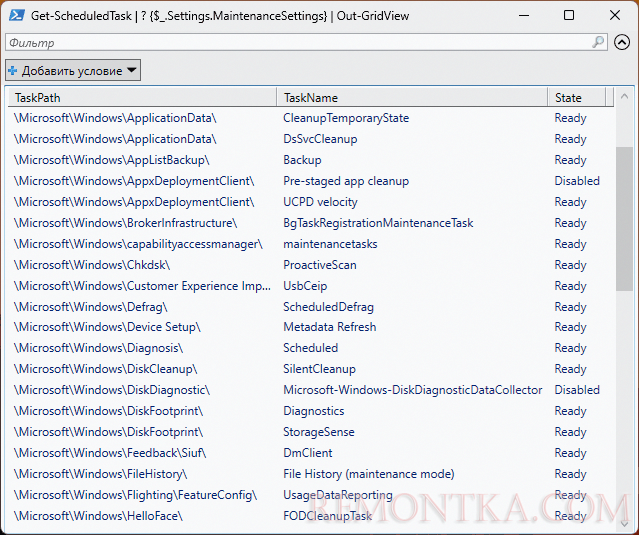Viewport: 639px width, 535px height.
Task: Click the Flighting\FeatureConfig\ path cell
Action: (135, 495)
